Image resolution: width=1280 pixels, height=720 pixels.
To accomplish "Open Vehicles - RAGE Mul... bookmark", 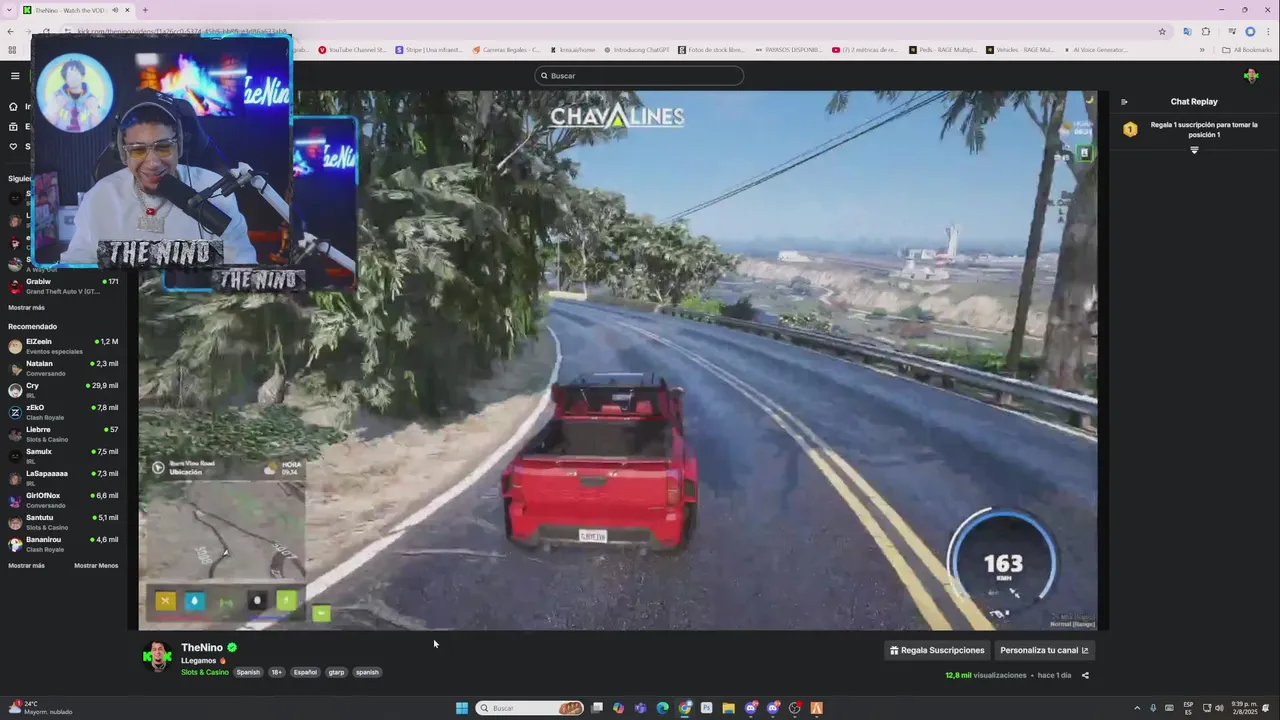I will coord(1020,49).
